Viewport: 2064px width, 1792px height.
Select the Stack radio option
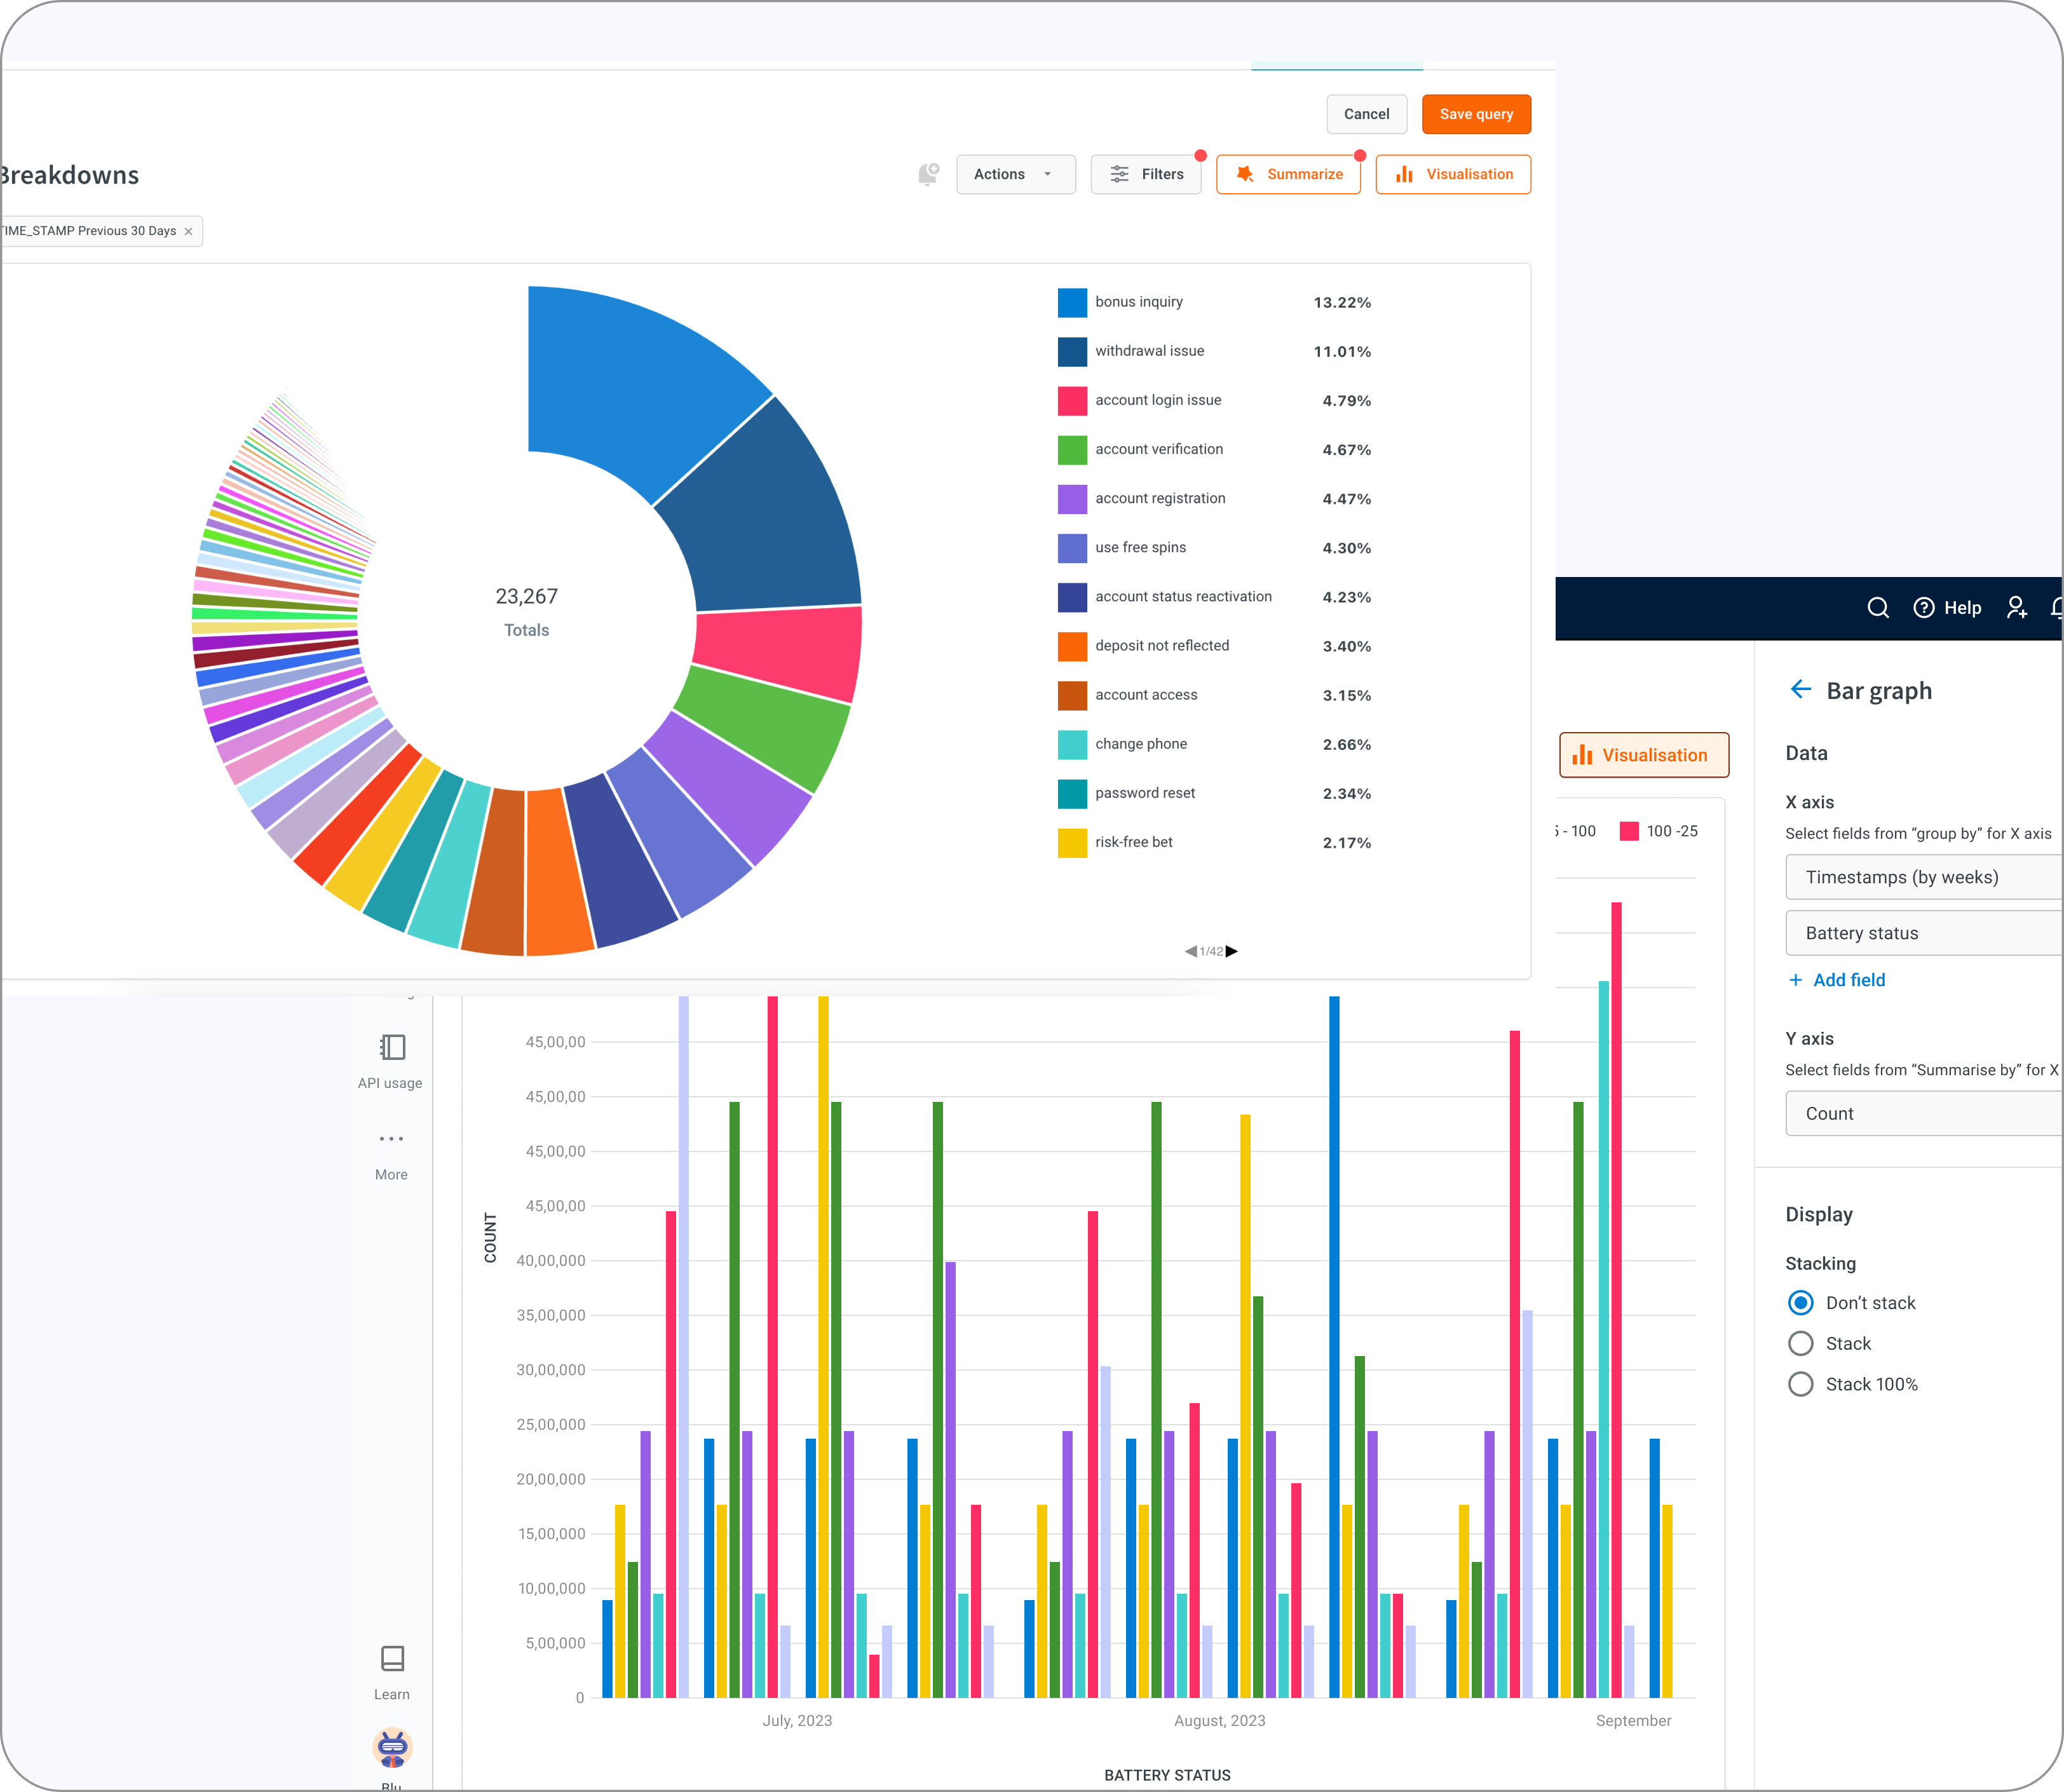point(1800,1344)
